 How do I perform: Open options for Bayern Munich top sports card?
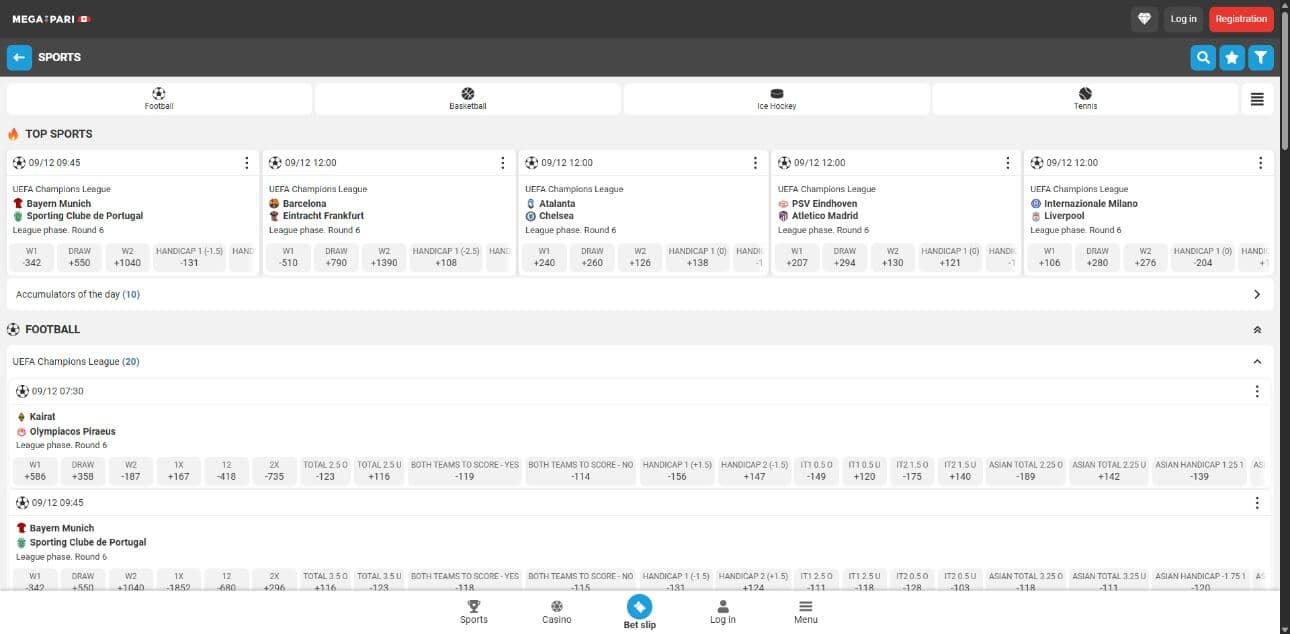pos(247,163)
